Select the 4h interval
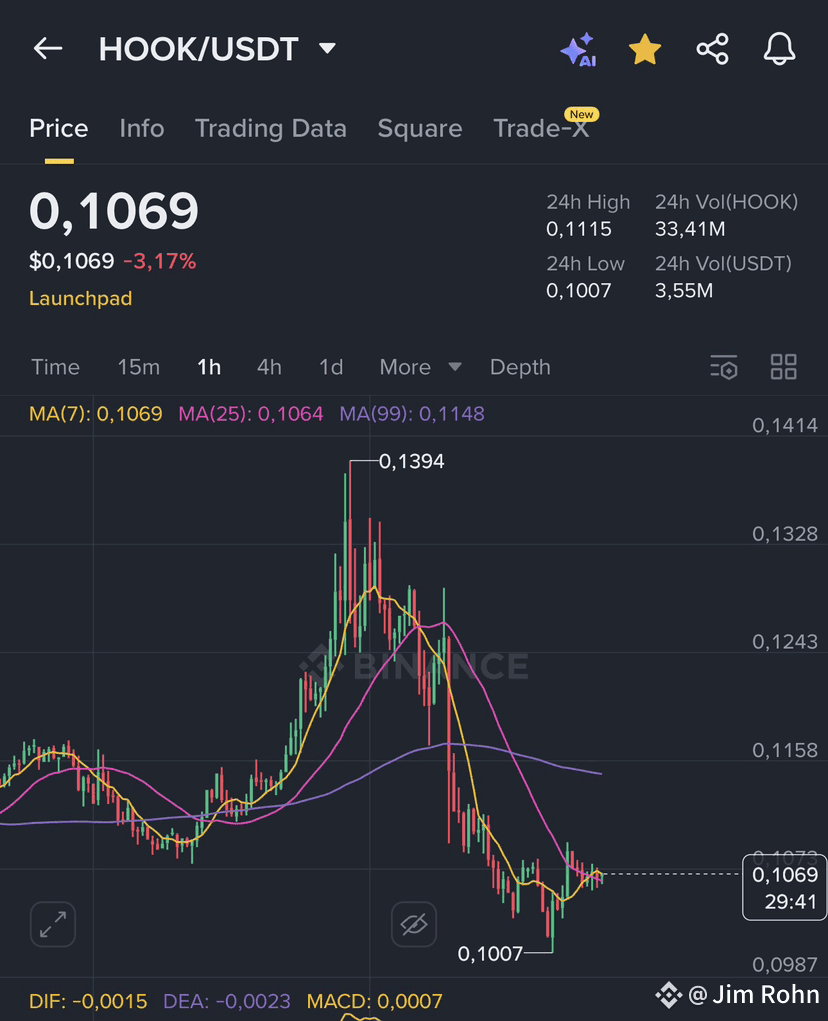 tap(269, 367)
